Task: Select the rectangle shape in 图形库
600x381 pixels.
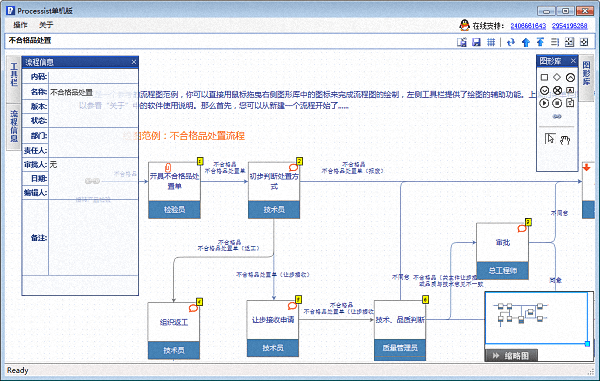Action: click(x=544, y=78)
